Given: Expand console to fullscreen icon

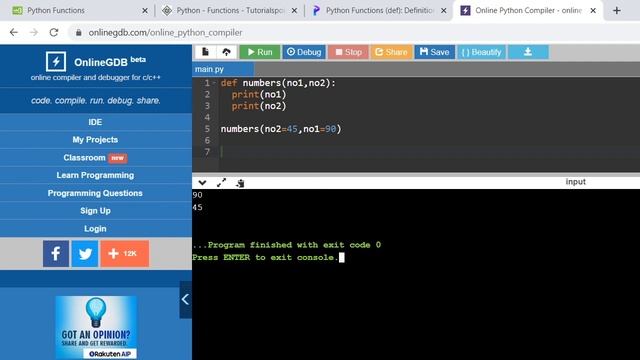Looking at the screenshot, I should [x=221, y=183].
